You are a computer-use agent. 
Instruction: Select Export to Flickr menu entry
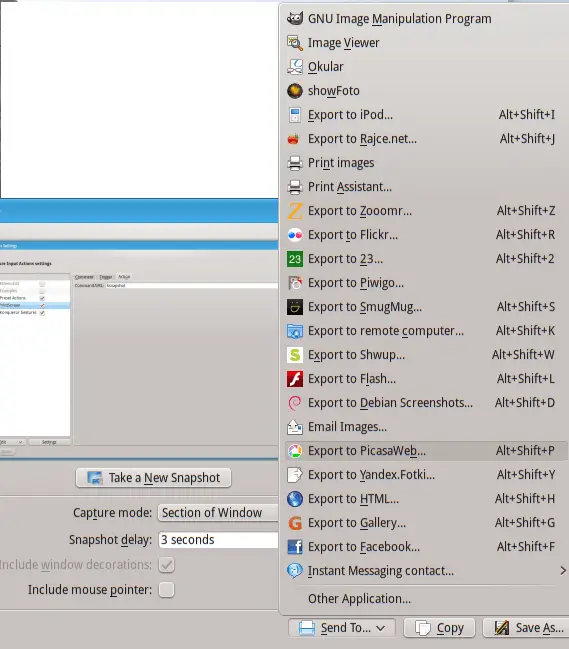pos(426,235)
